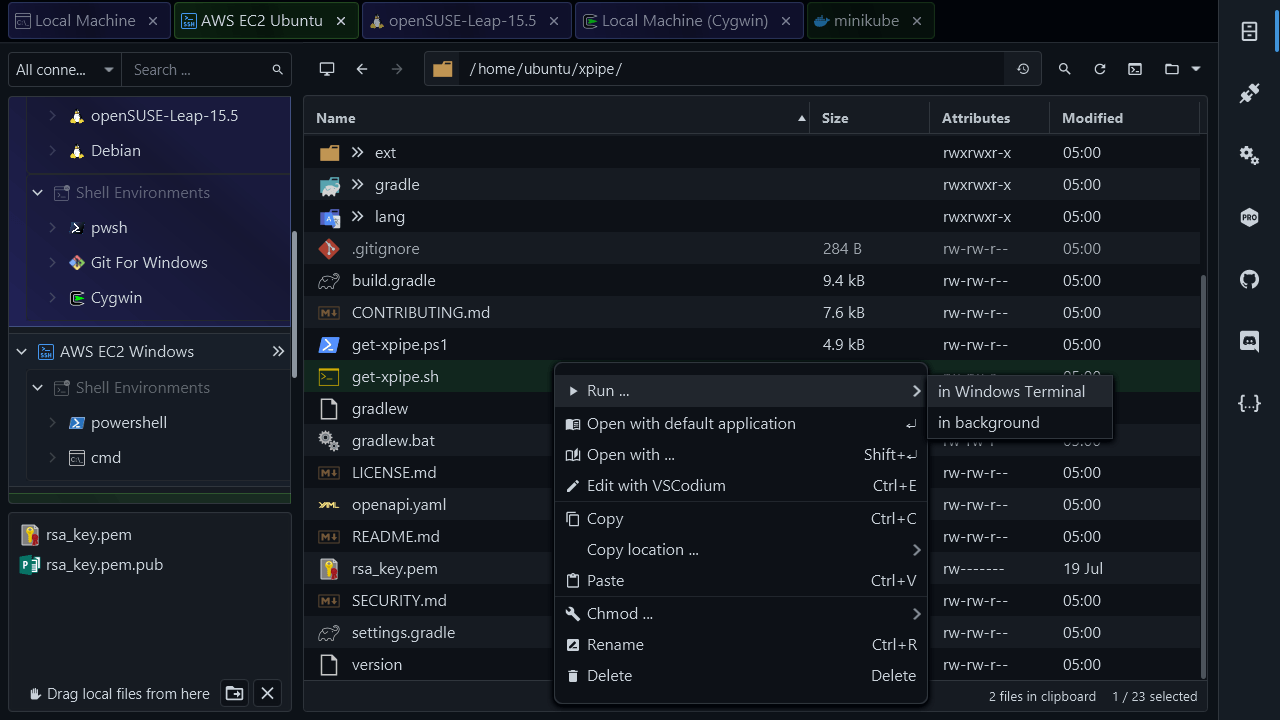Open settings gears icon in right sidebar

point(1249,155)
